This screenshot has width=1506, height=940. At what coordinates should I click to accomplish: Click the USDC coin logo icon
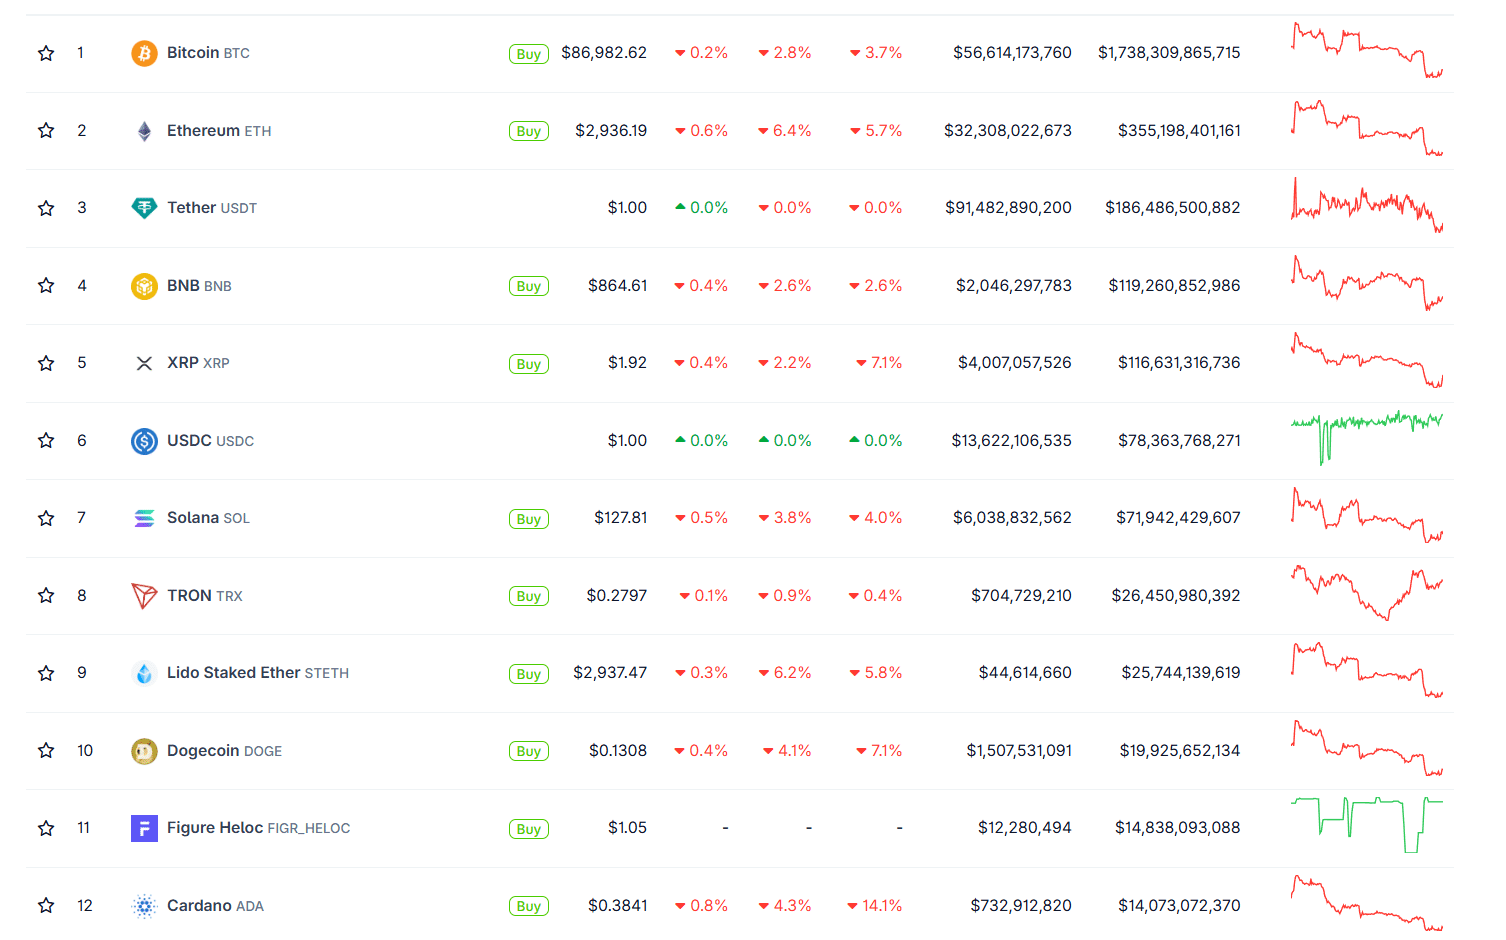pyautogui.click(x=144, y=441)
